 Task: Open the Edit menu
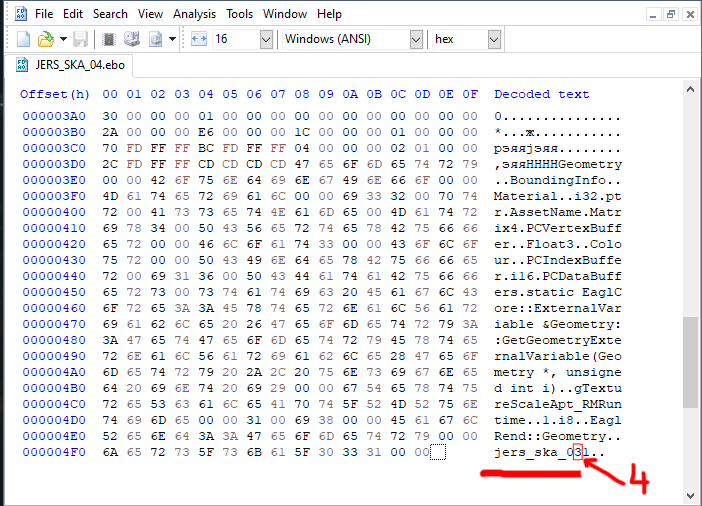73,14
